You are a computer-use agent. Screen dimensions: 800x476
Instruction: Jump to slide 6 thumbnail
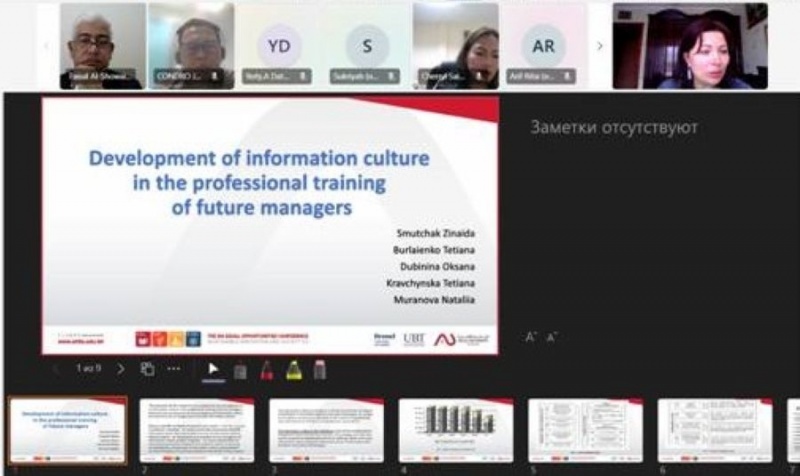(x=714, y=431)
